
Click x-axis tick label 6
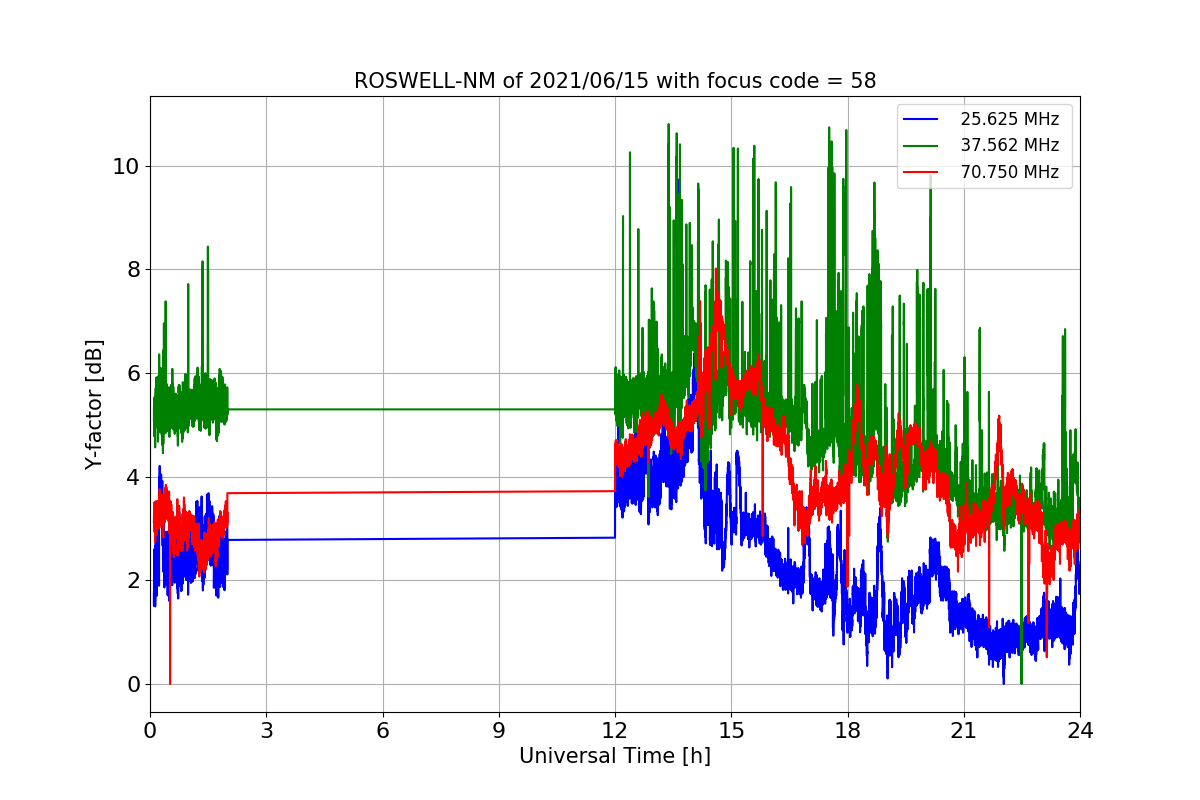(x=382, y=731)
